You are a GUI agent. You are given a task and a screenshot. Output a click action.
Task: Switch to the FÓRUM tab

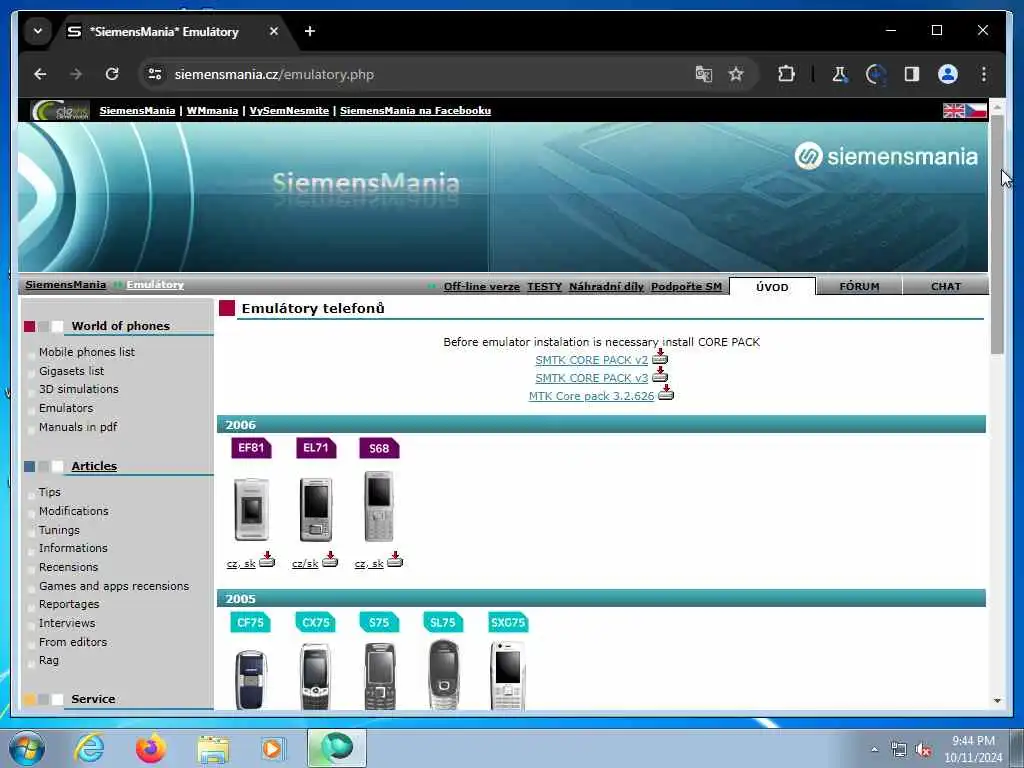coord(859,287)
